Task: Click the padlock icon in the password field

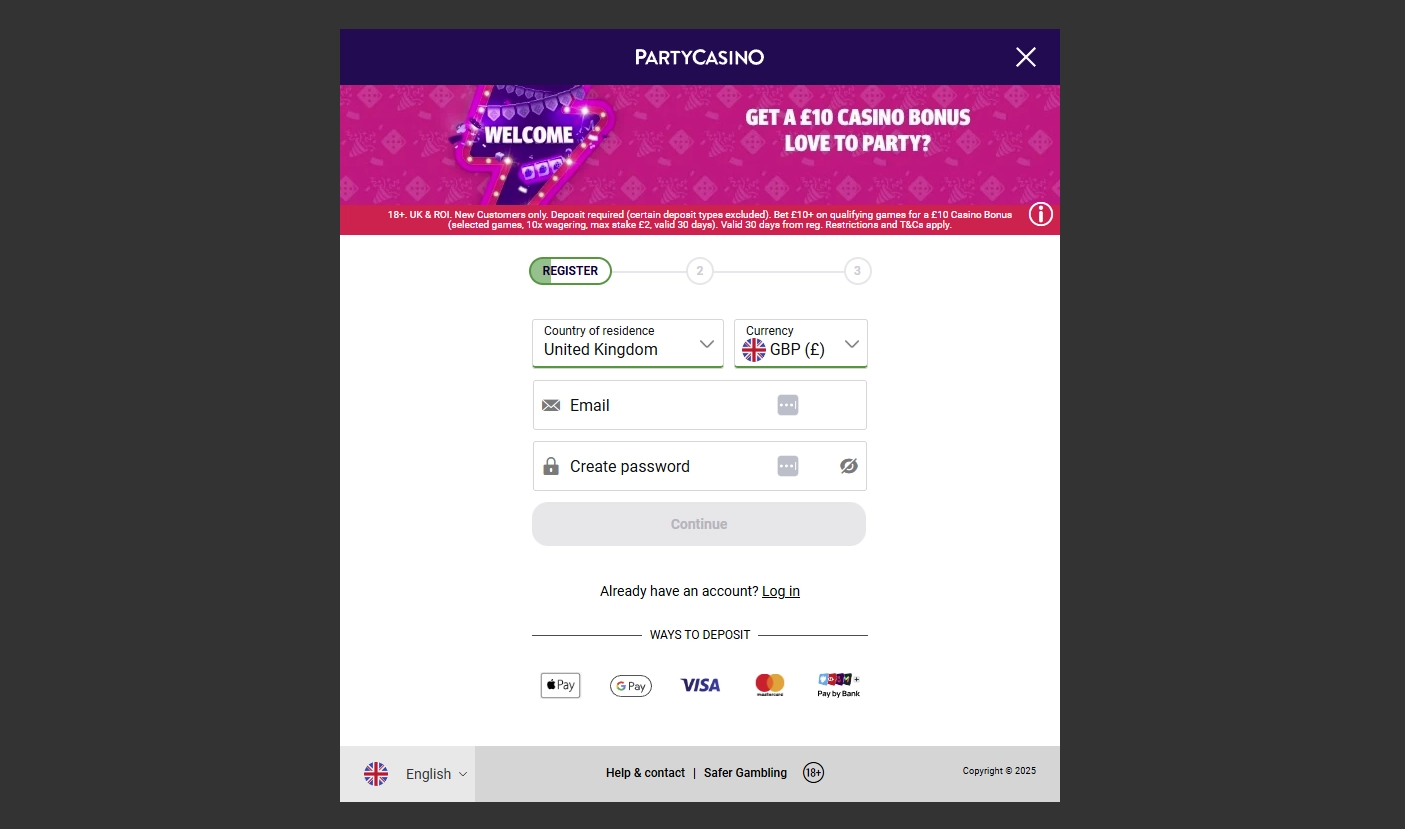Action: [x=551, y=466]
